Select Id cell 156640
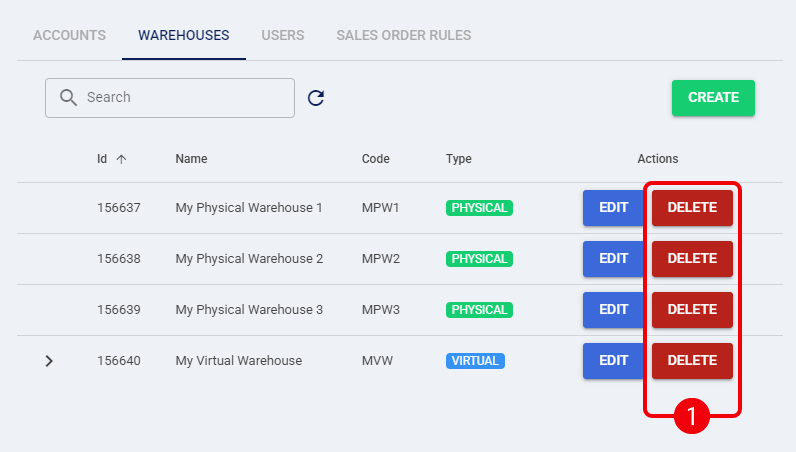This screenshot has height=452, width=796. (x=119, y=361)
